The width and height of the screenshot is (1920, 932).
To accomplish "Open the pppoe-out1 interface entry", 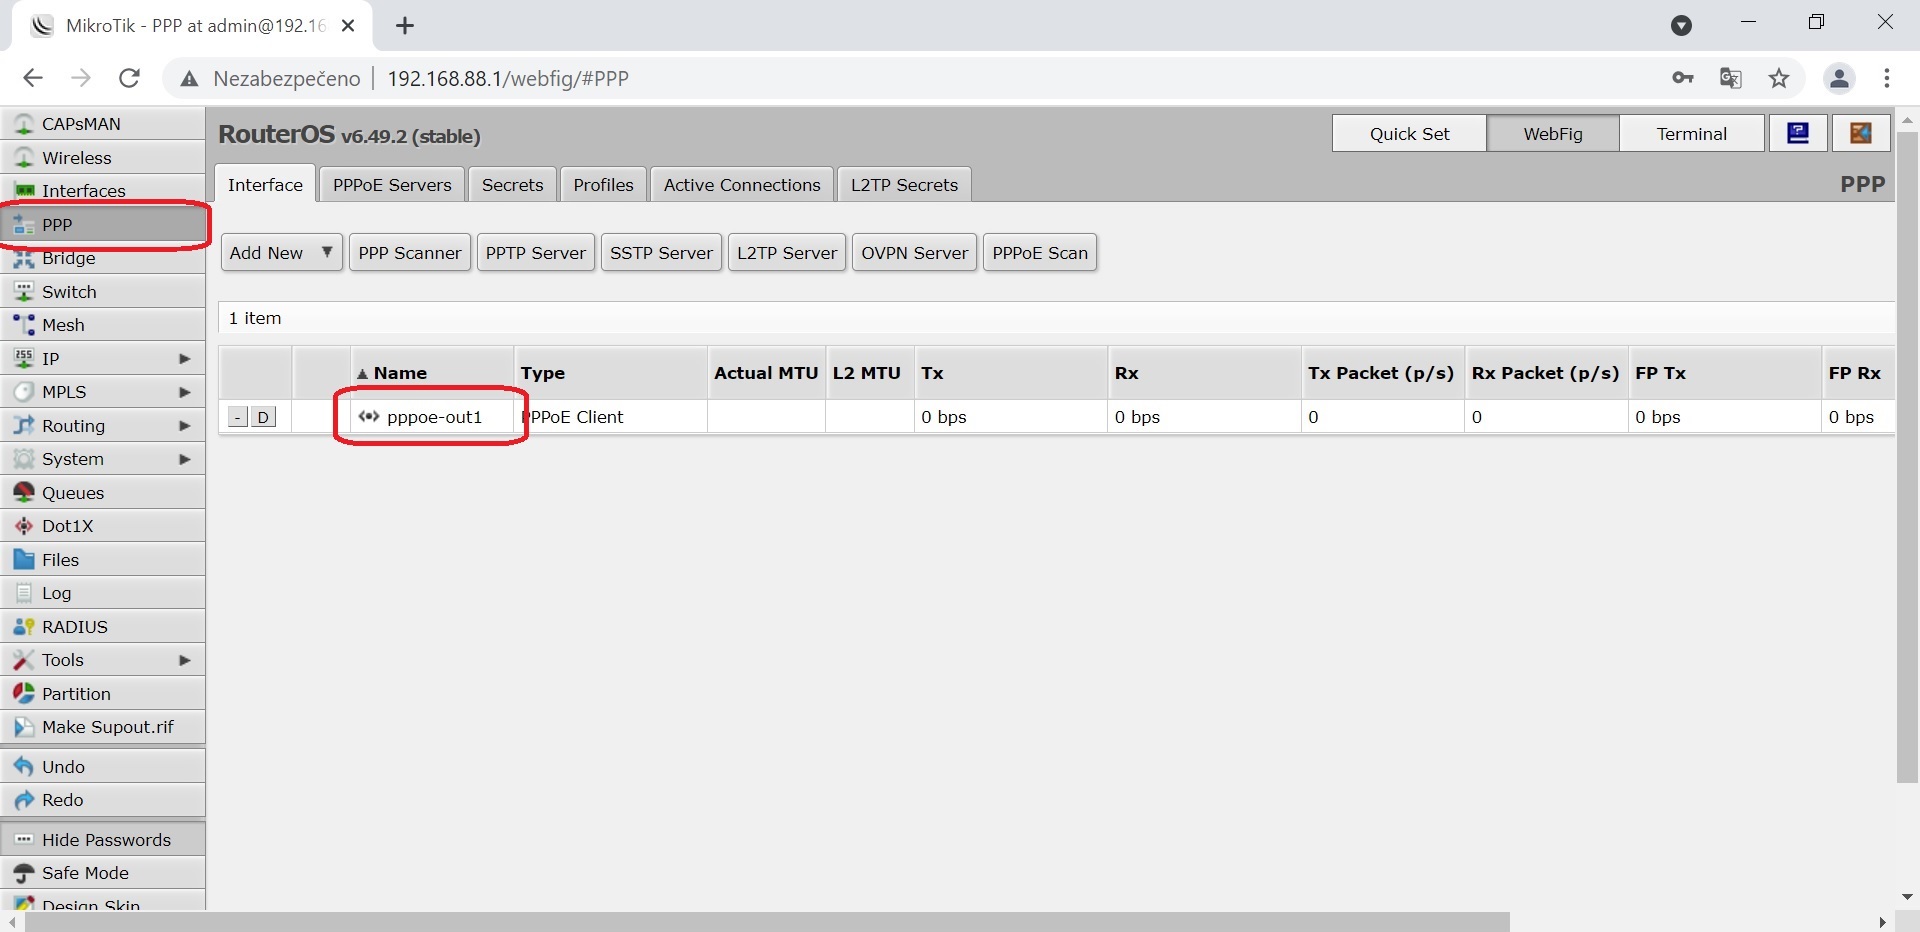I will coord(434,417).
